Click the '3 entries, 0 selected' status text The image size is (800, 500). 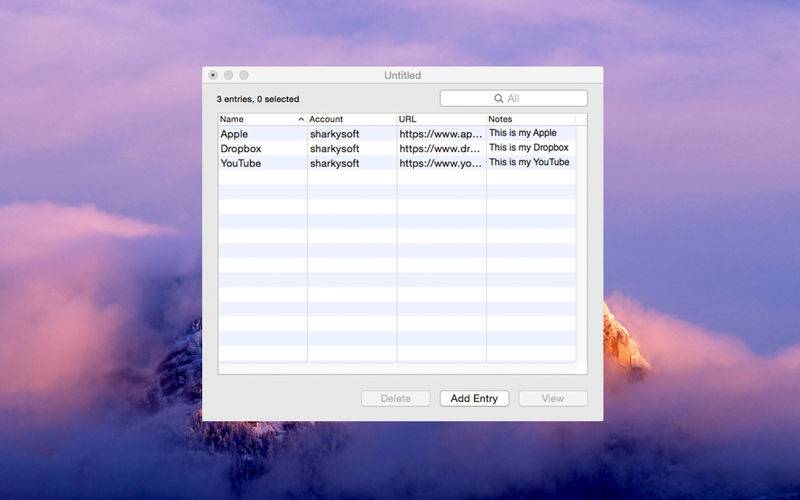pyautogui.click(x=258, y=99)
